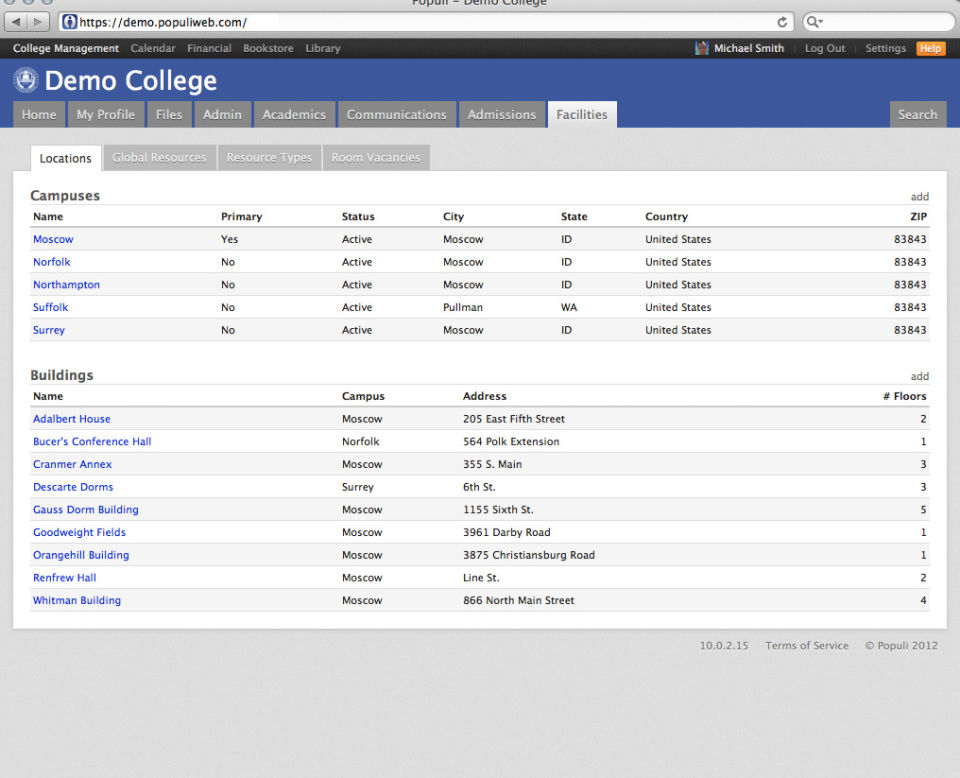The width and height of the screenshot is (960, 778).
Task: Switch to the Communications tab
Action: click(397, 114)
